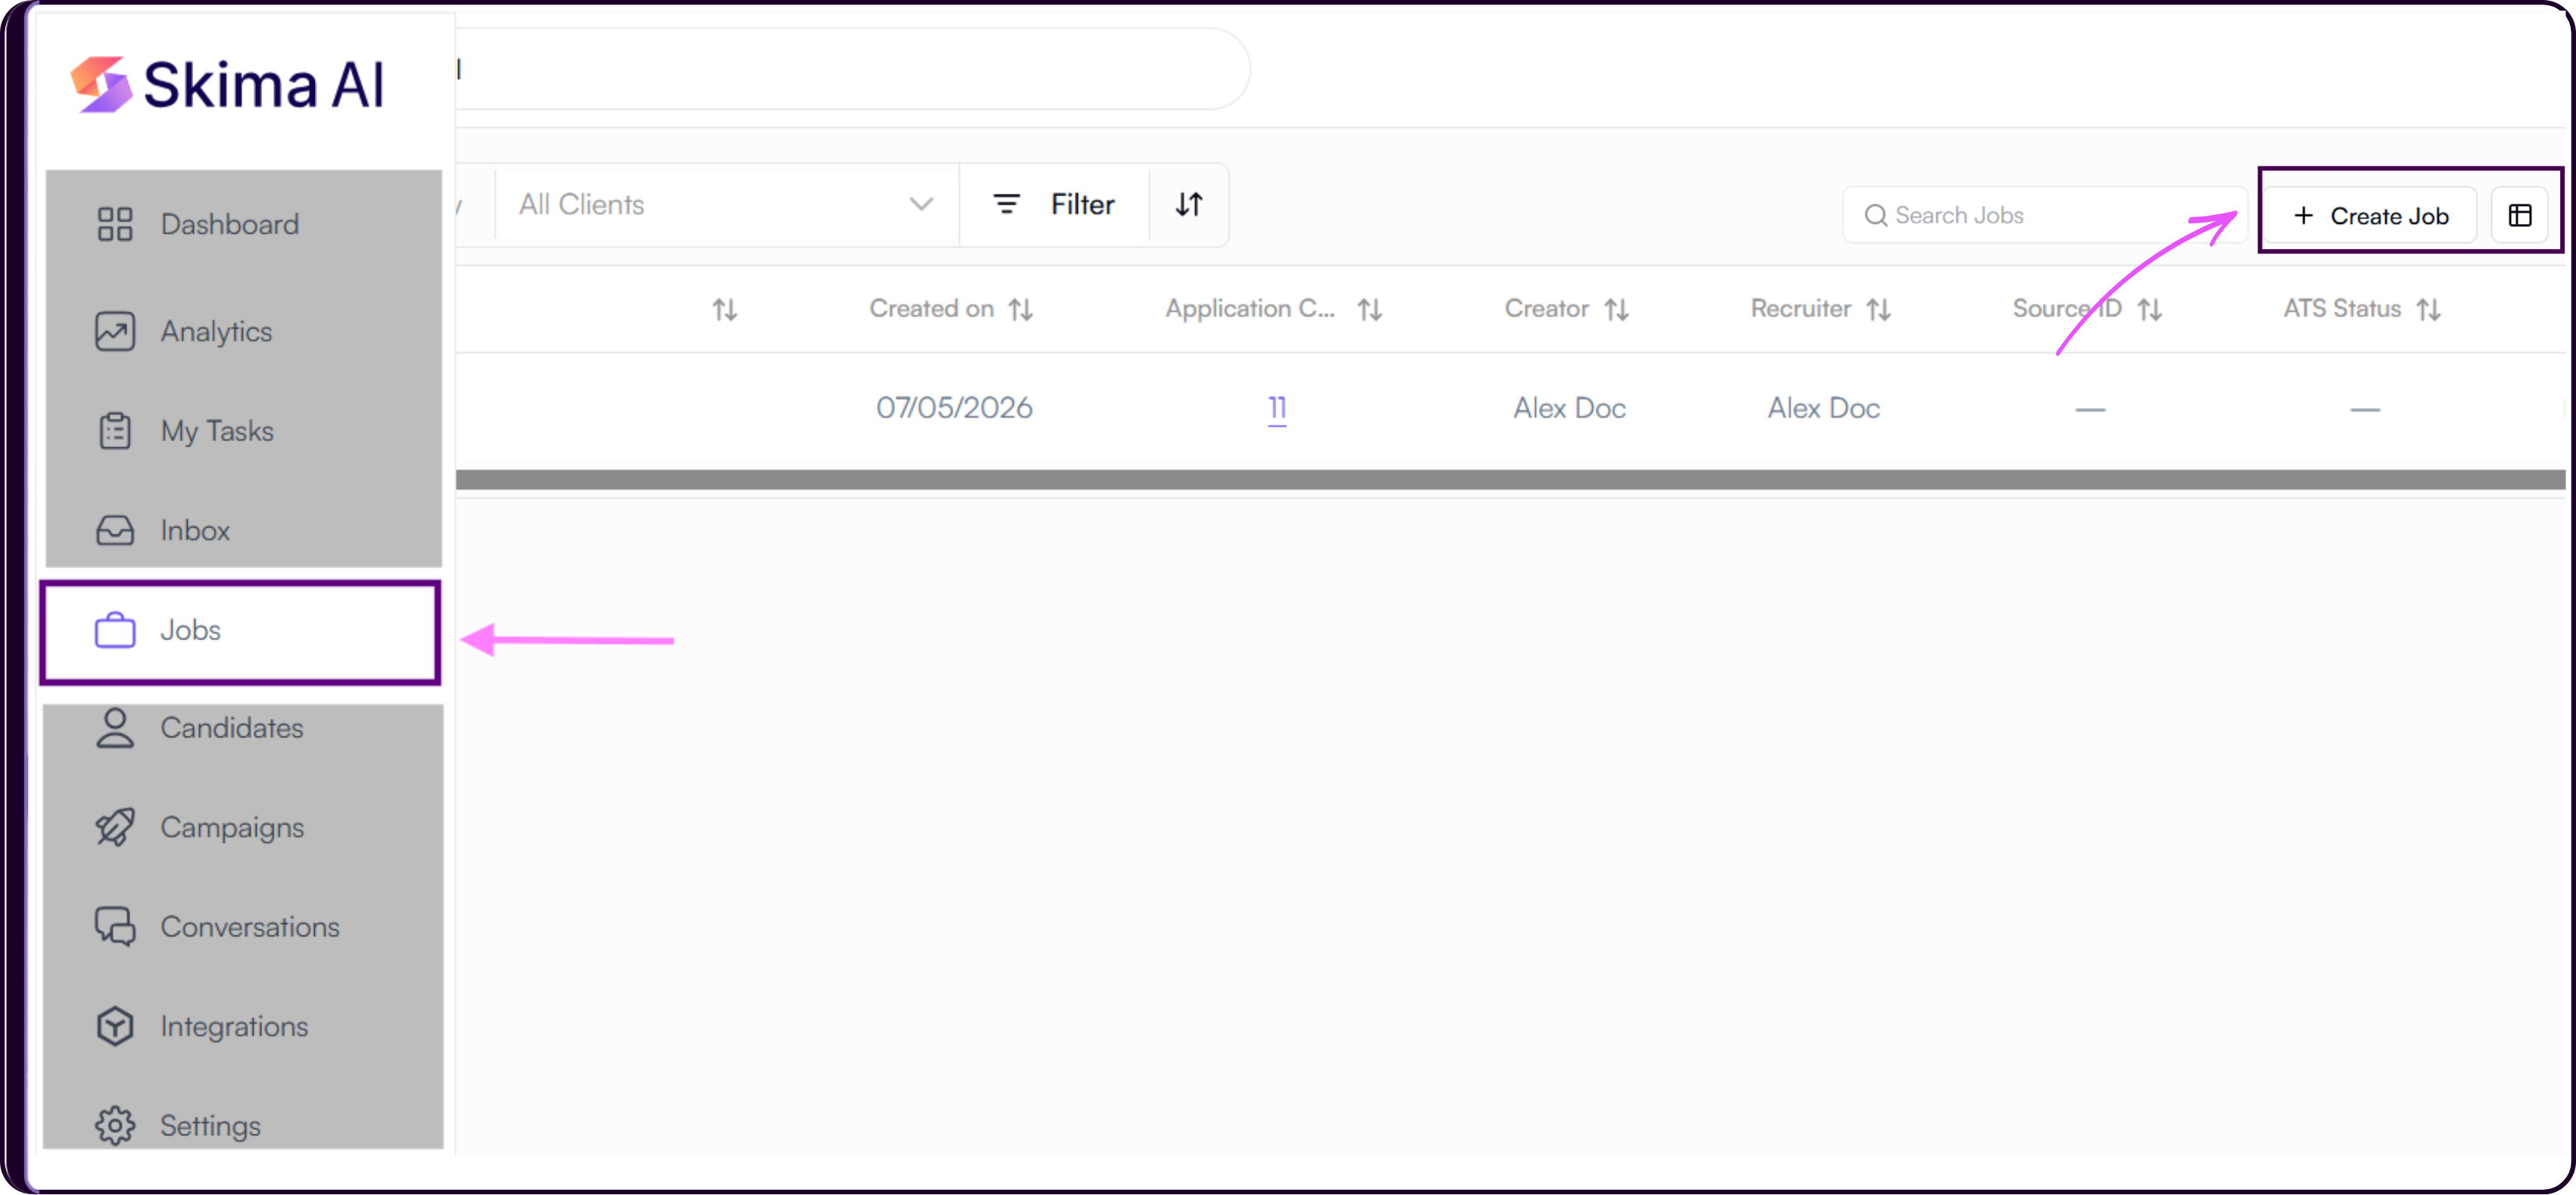The width and height of the screenshot is (2576, 1195).
Task: Open the application count link 11
Action: (x=1277, y=408)
